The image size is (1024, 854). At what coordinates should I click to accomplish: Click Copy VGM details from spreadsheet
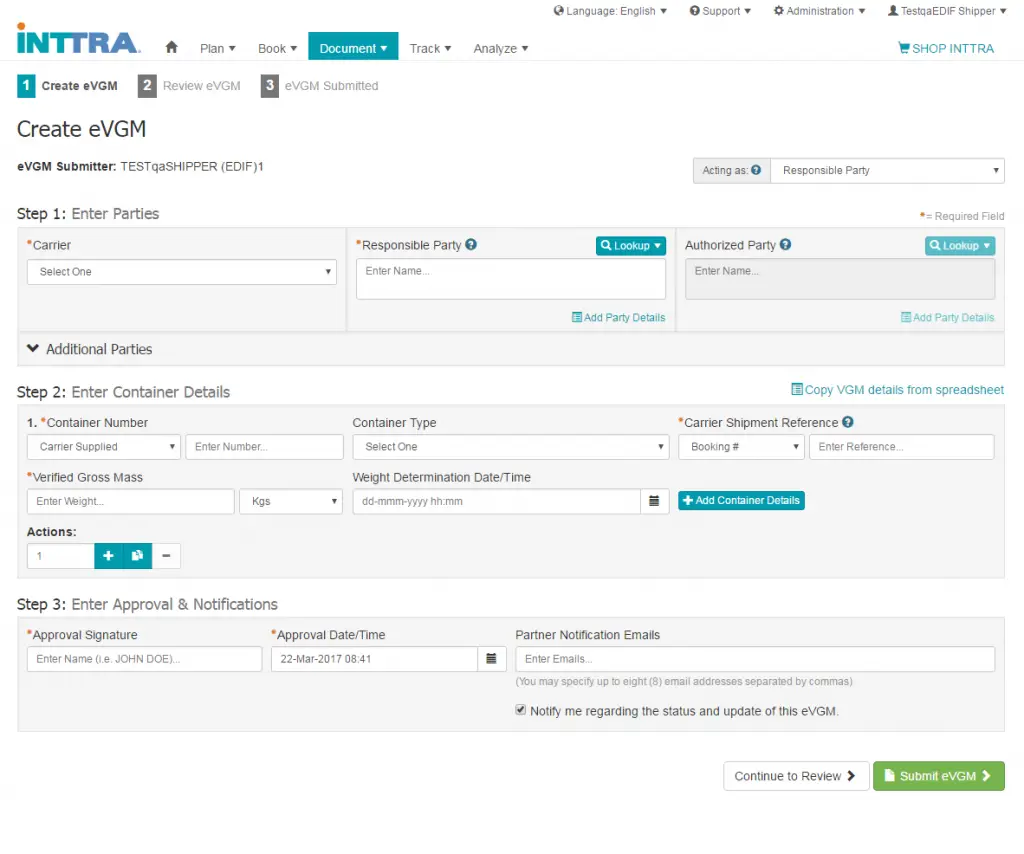coord(898,390)
